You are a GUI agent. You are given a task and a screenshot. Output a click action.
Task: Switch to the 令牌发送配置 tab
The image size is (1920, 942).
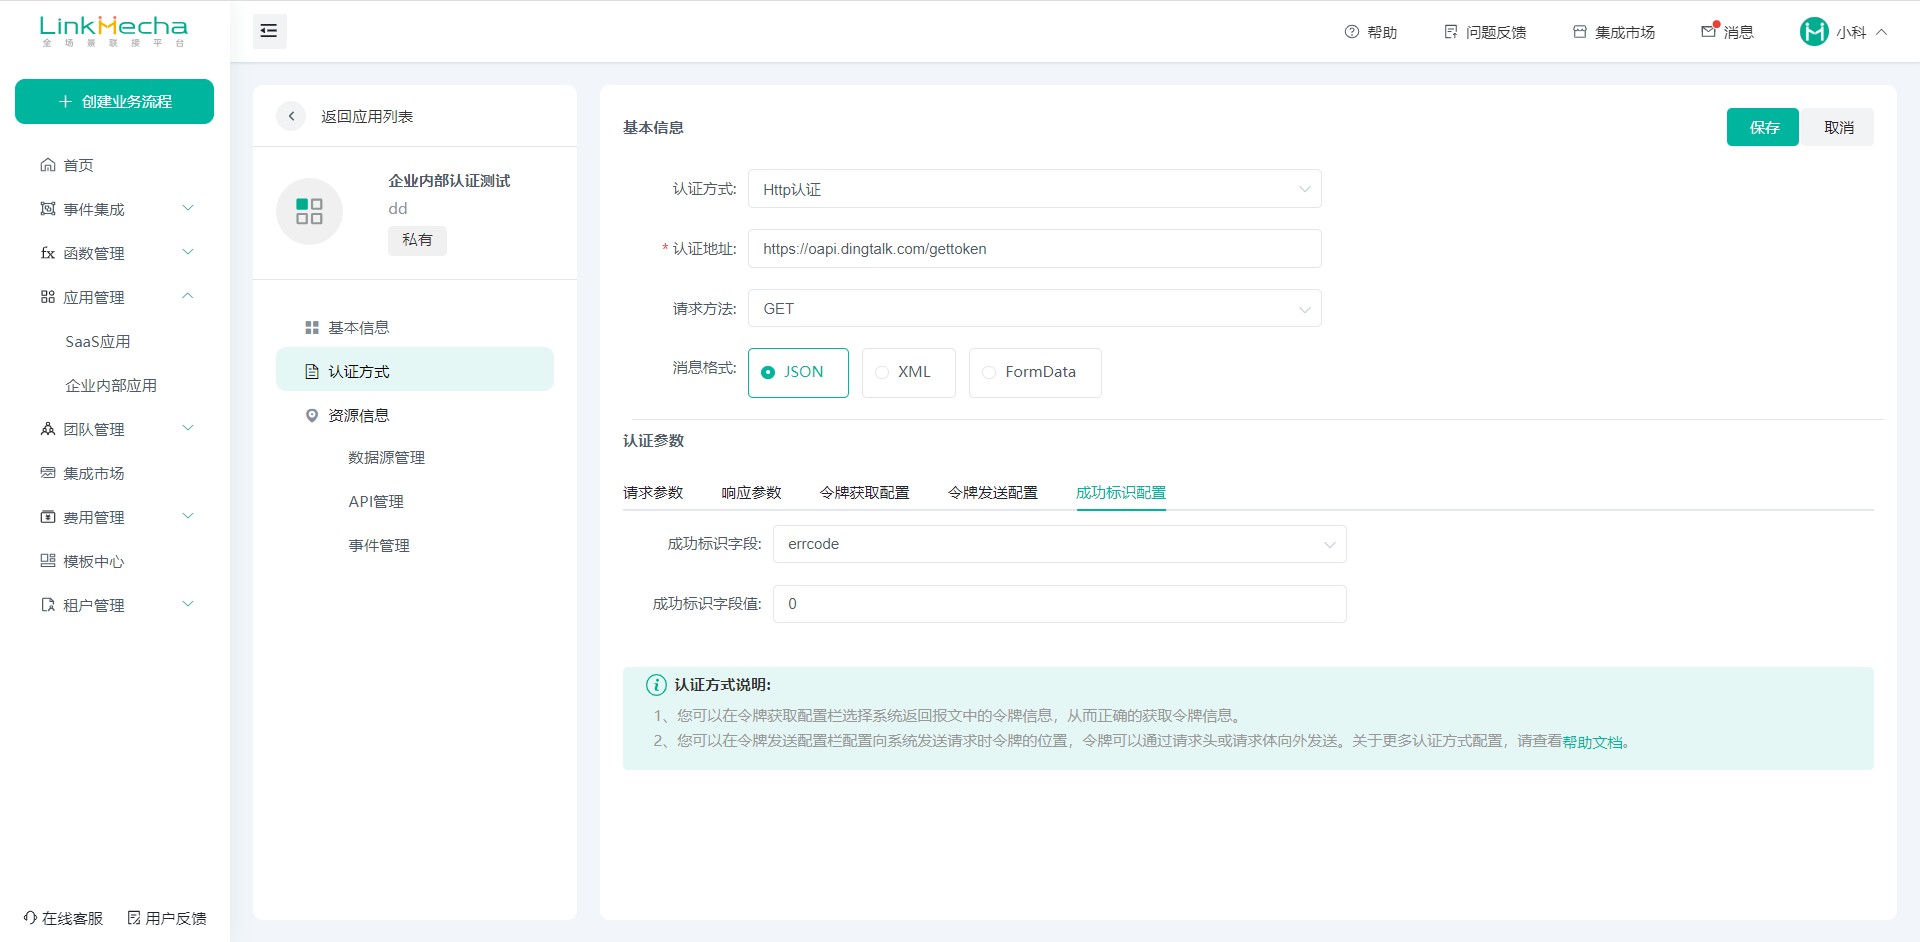[x=993, y=493]
